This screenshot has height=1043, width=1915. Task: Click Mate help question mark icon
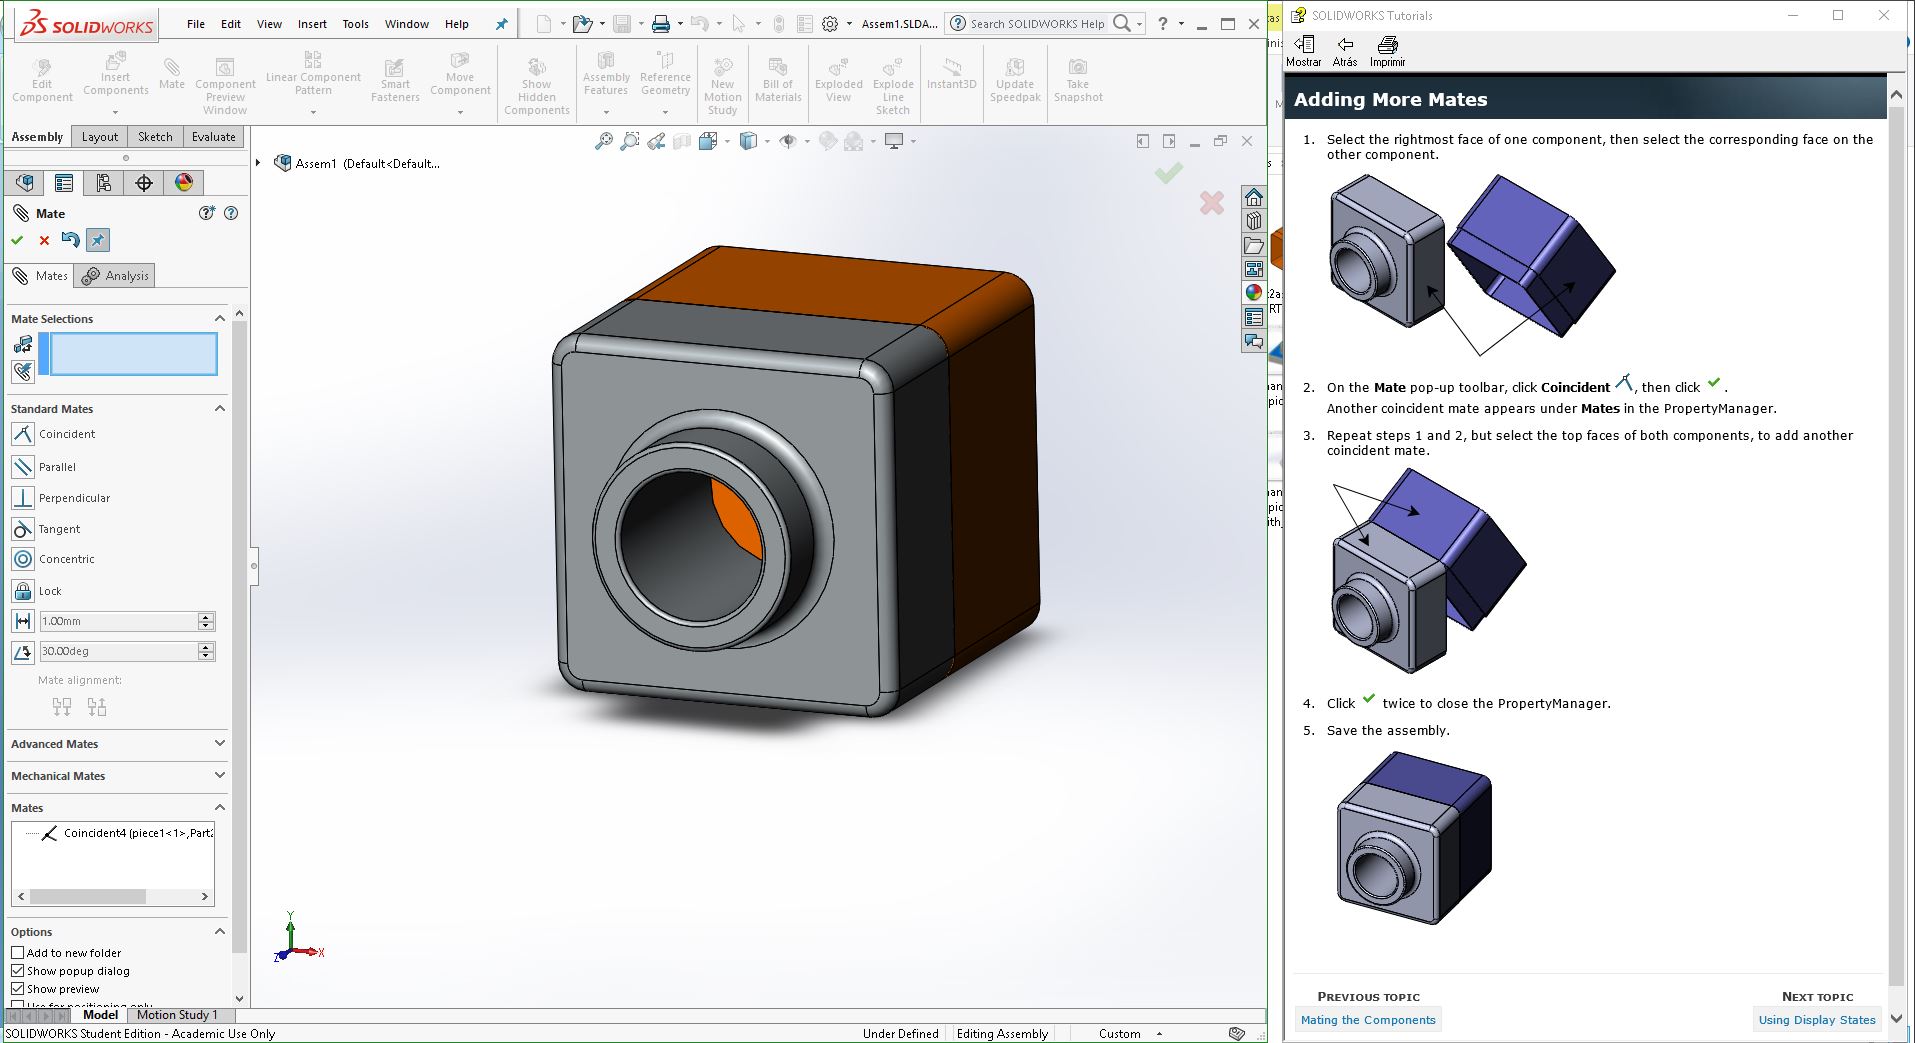click(231, 213)
